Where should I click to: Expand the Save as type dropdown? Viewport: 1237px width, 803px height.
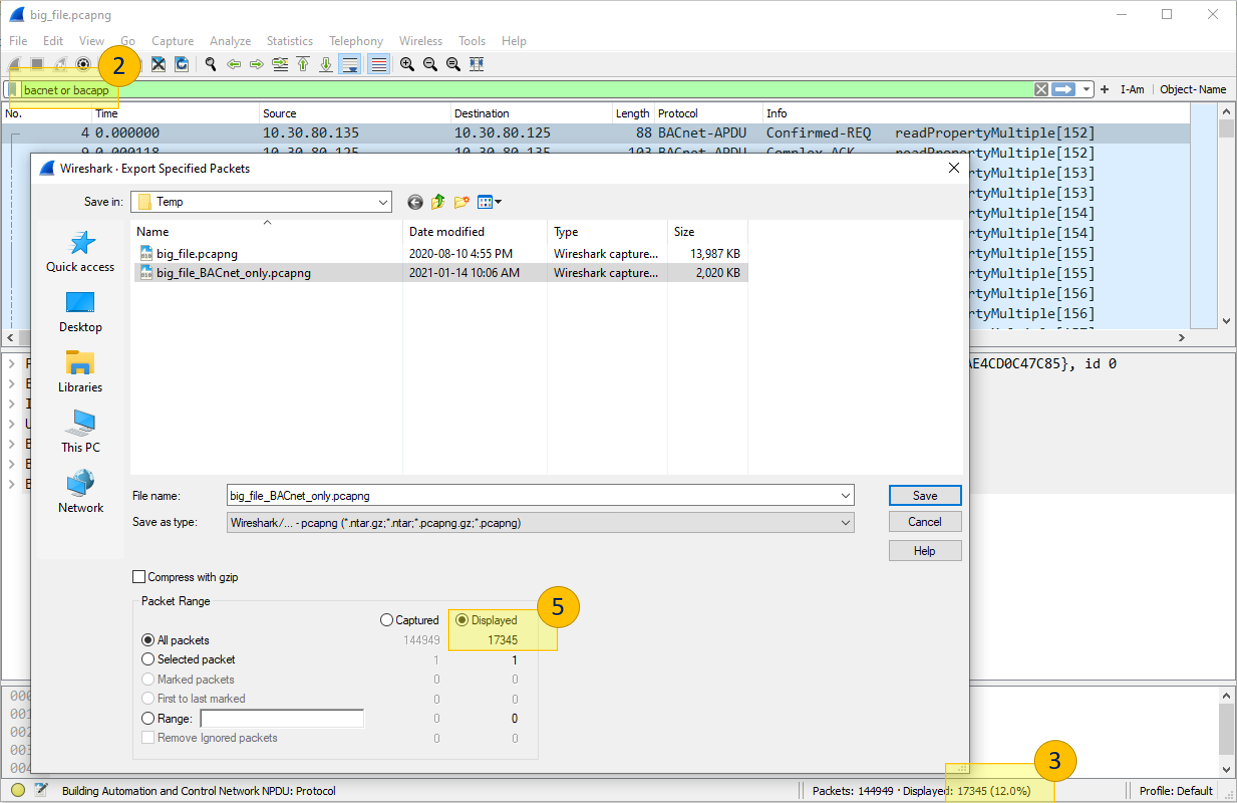point(846,522)
